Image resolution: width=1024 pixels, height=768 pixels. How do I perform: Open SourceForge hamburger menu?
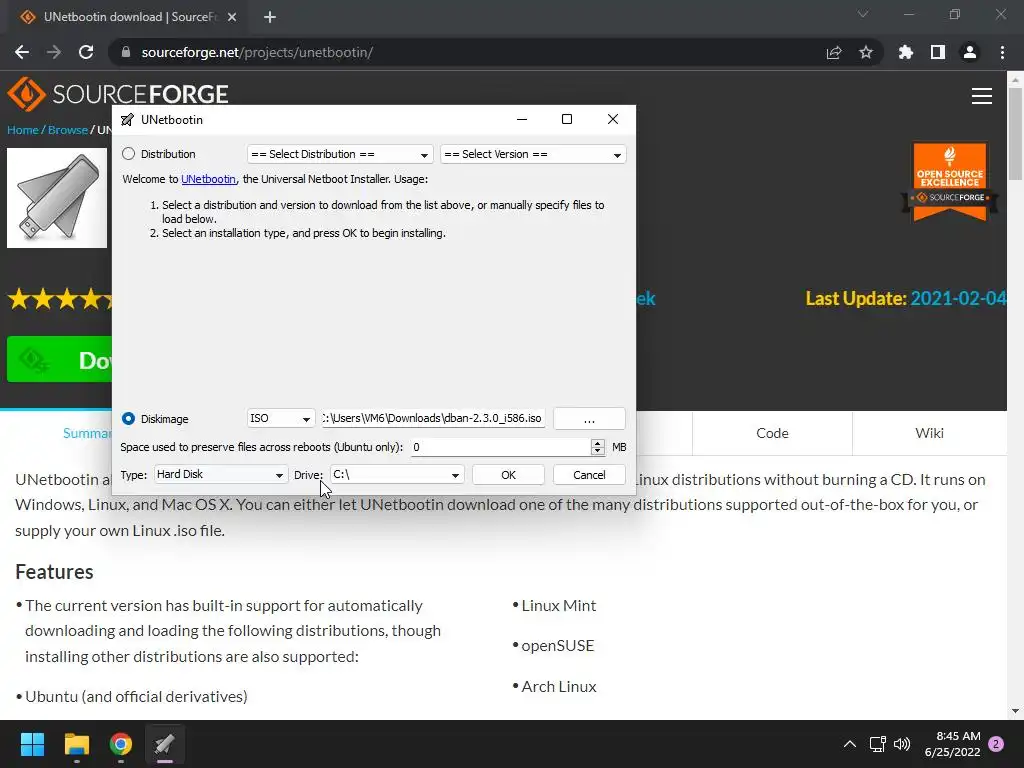[982, 96]
